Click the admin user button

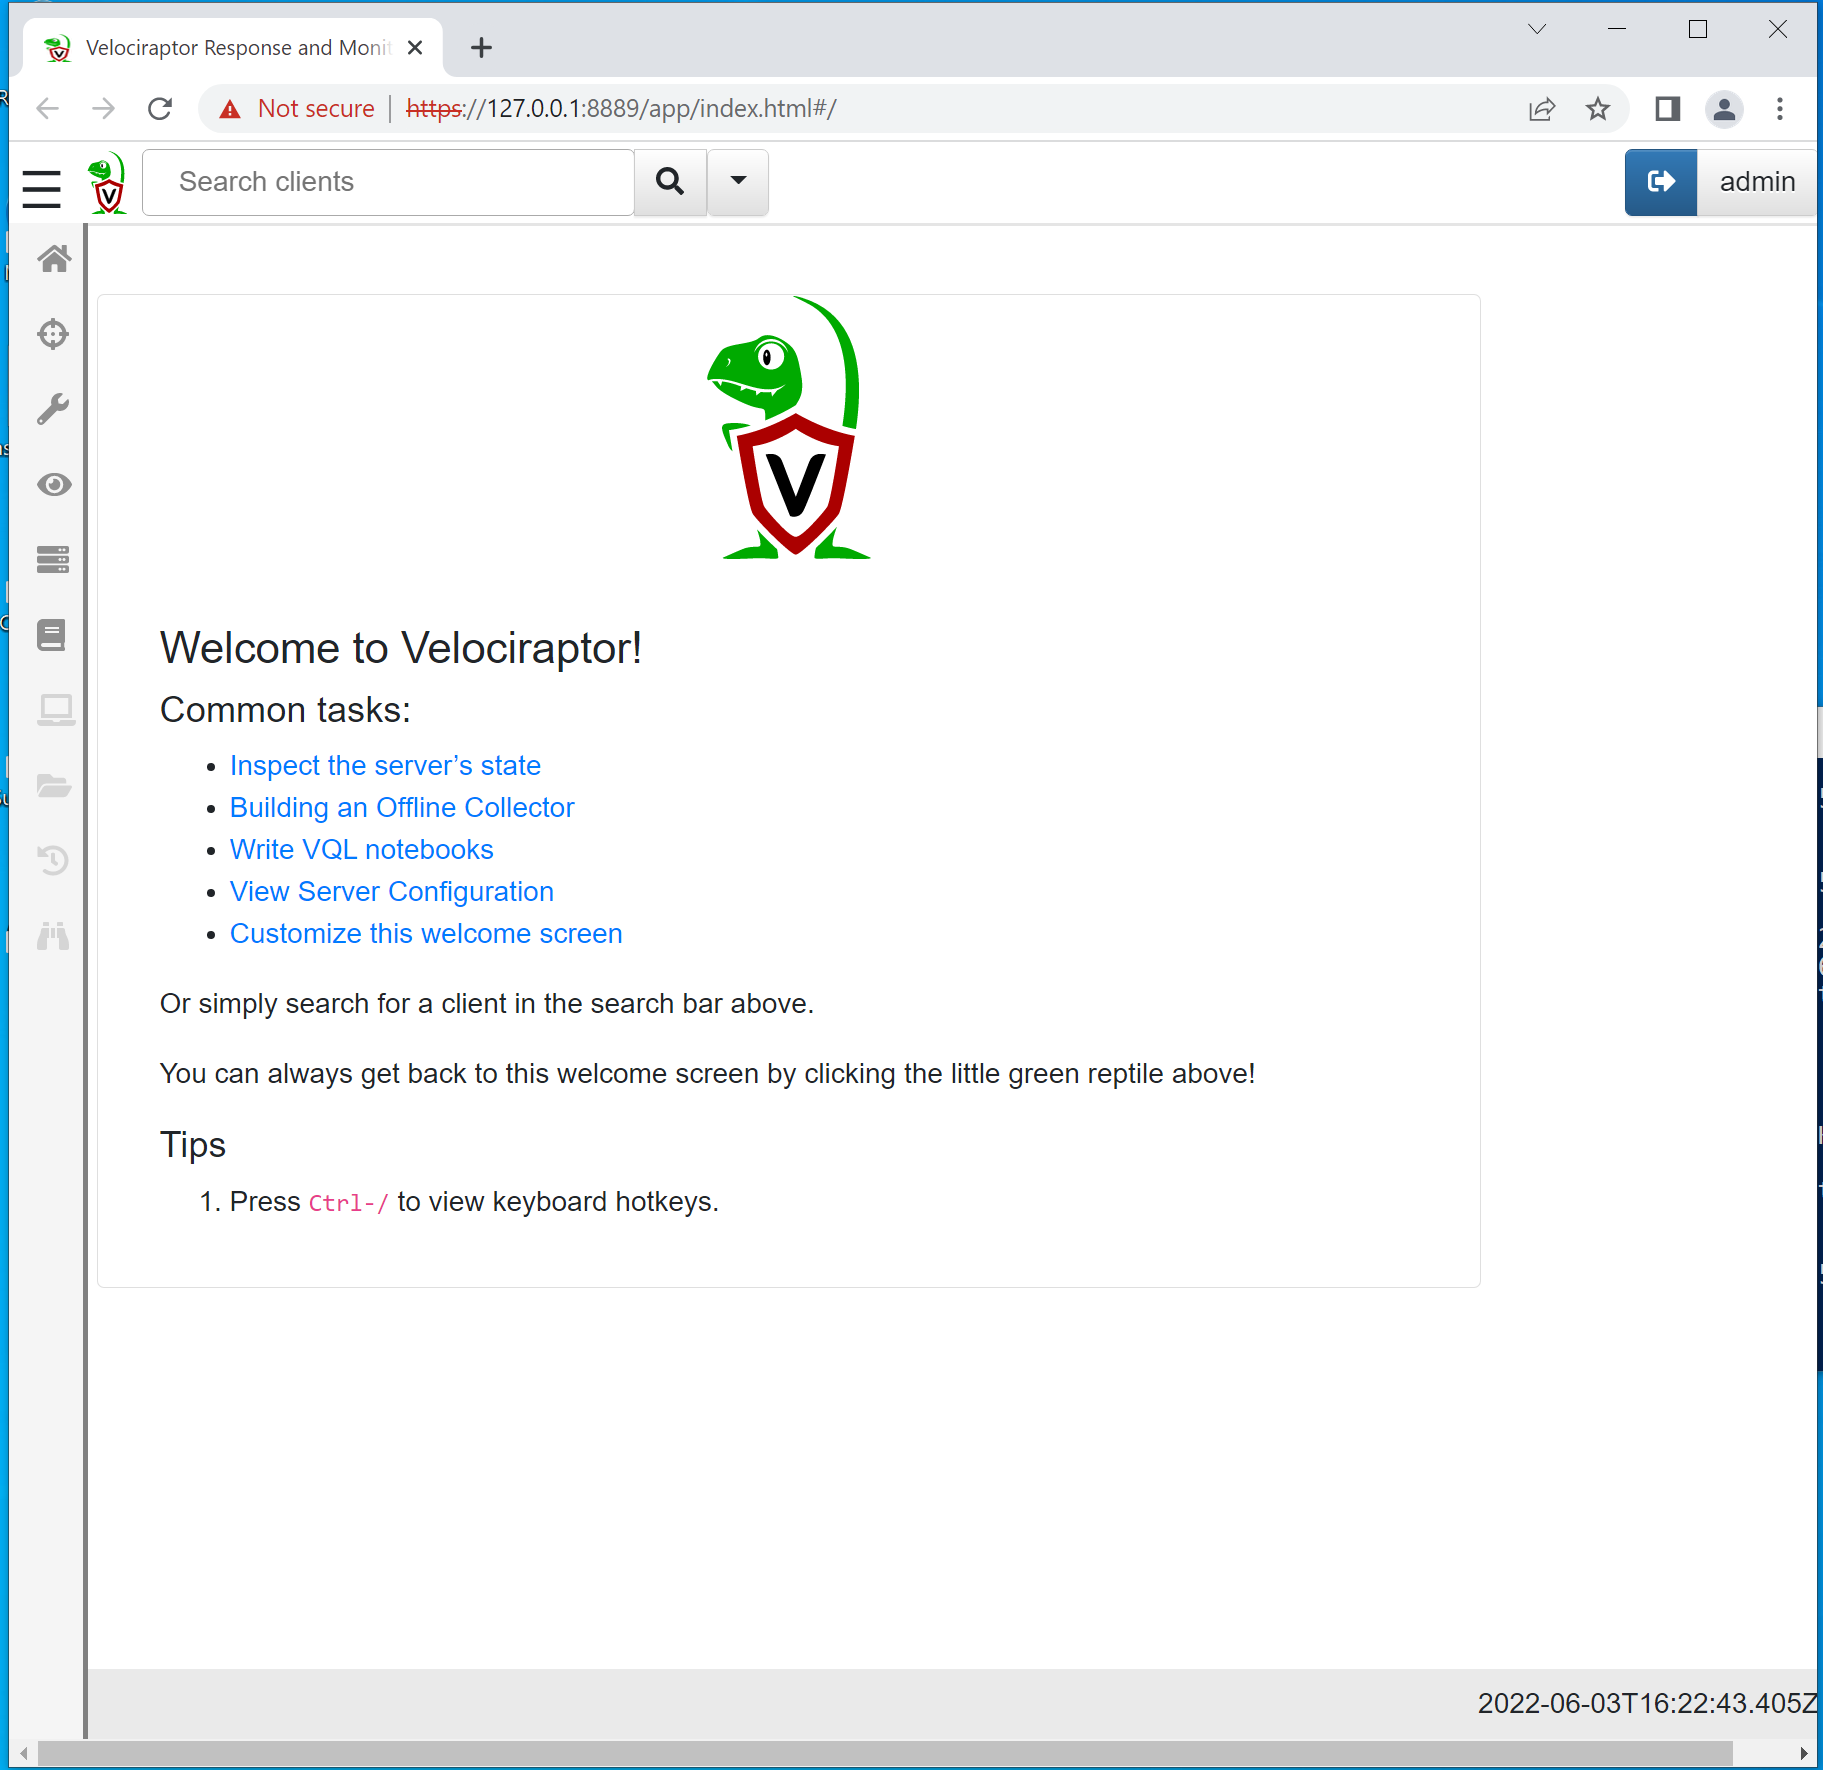(x=1757, y=182)
